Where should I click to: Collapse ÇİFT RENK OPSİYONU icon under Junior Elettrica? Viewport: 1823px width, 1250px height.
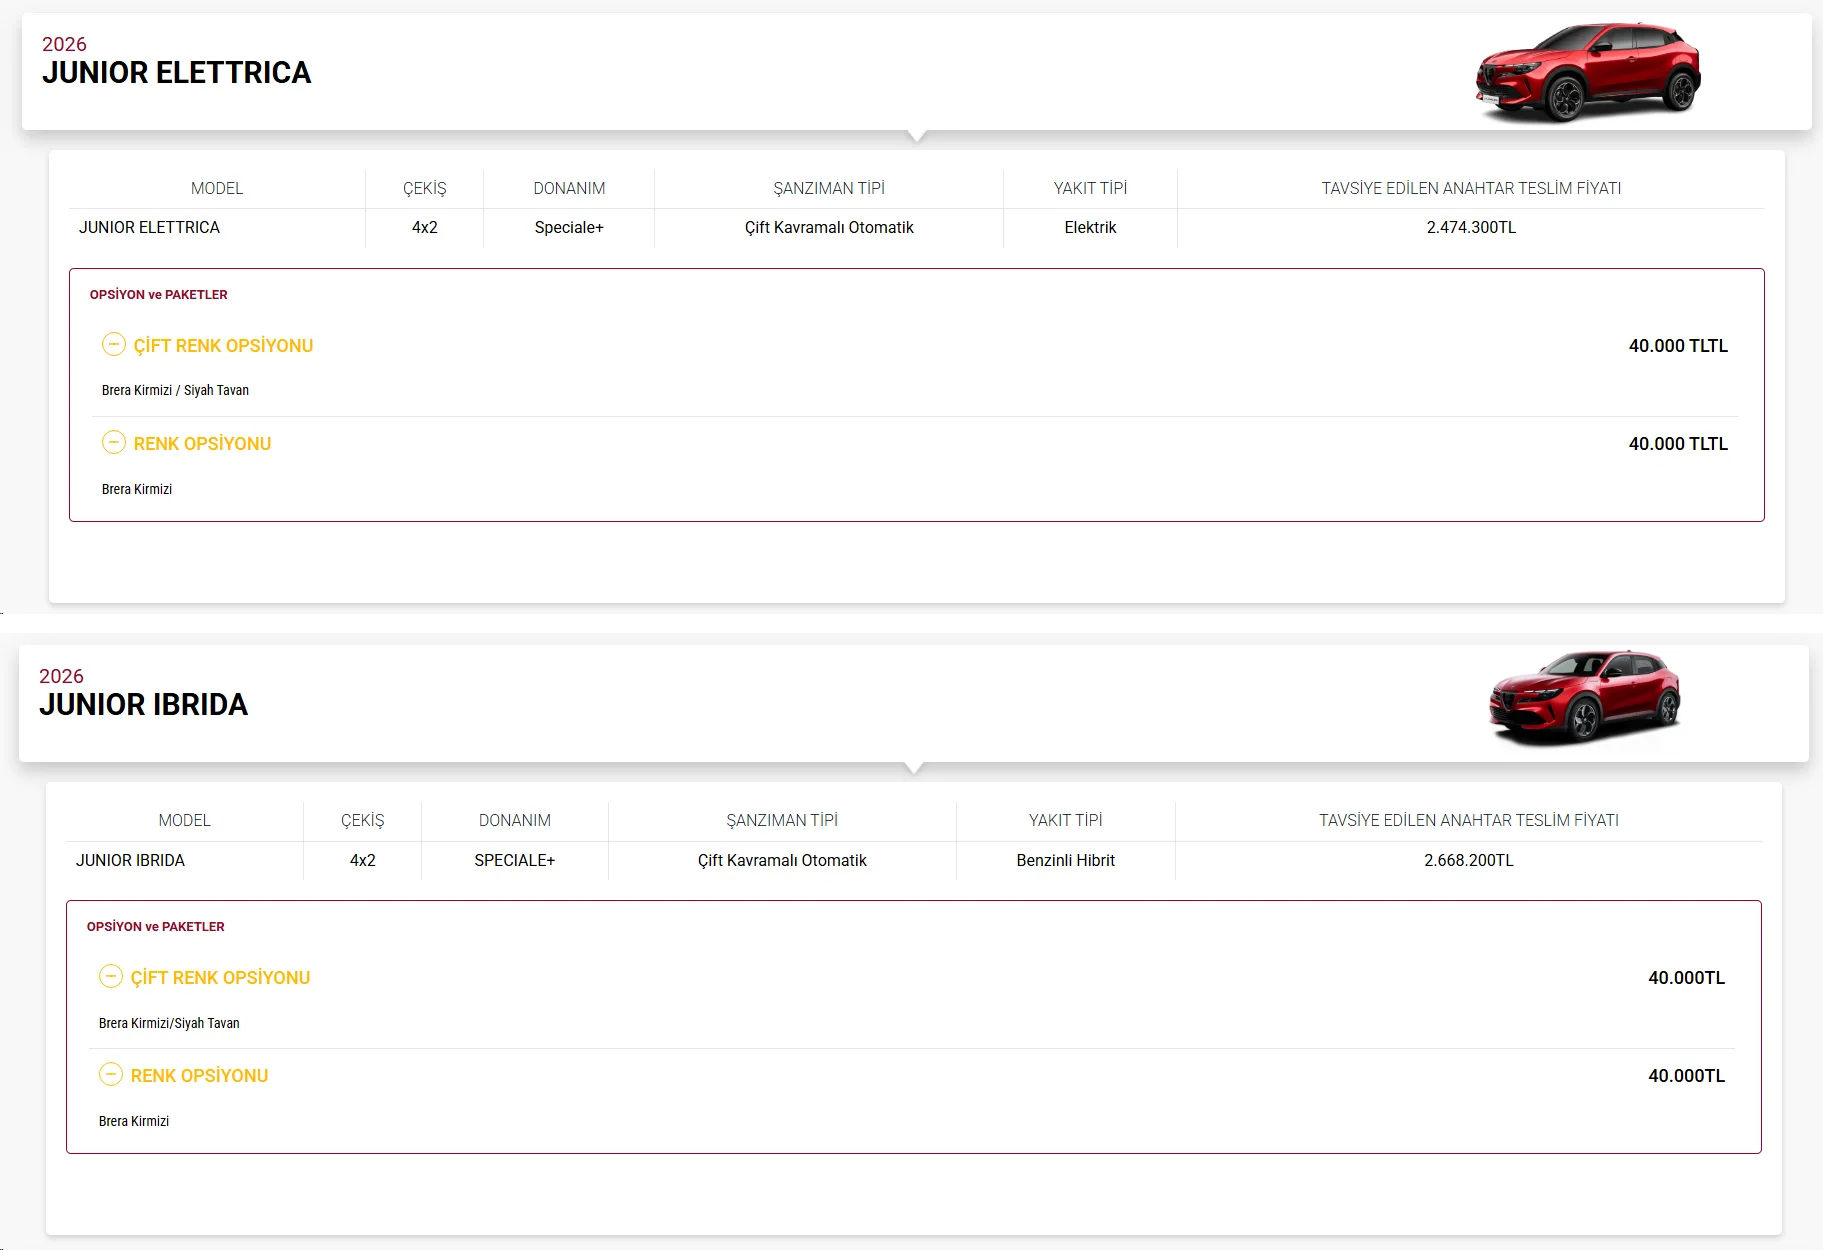(x=114, y=344)
